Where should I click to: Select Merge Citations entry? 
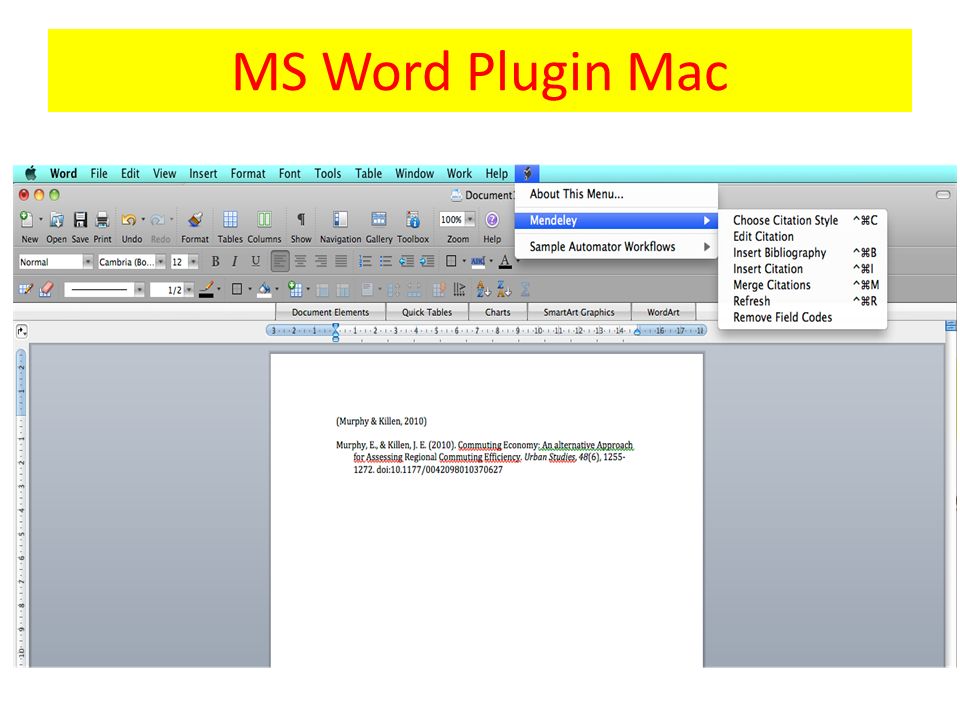[803, 285]
